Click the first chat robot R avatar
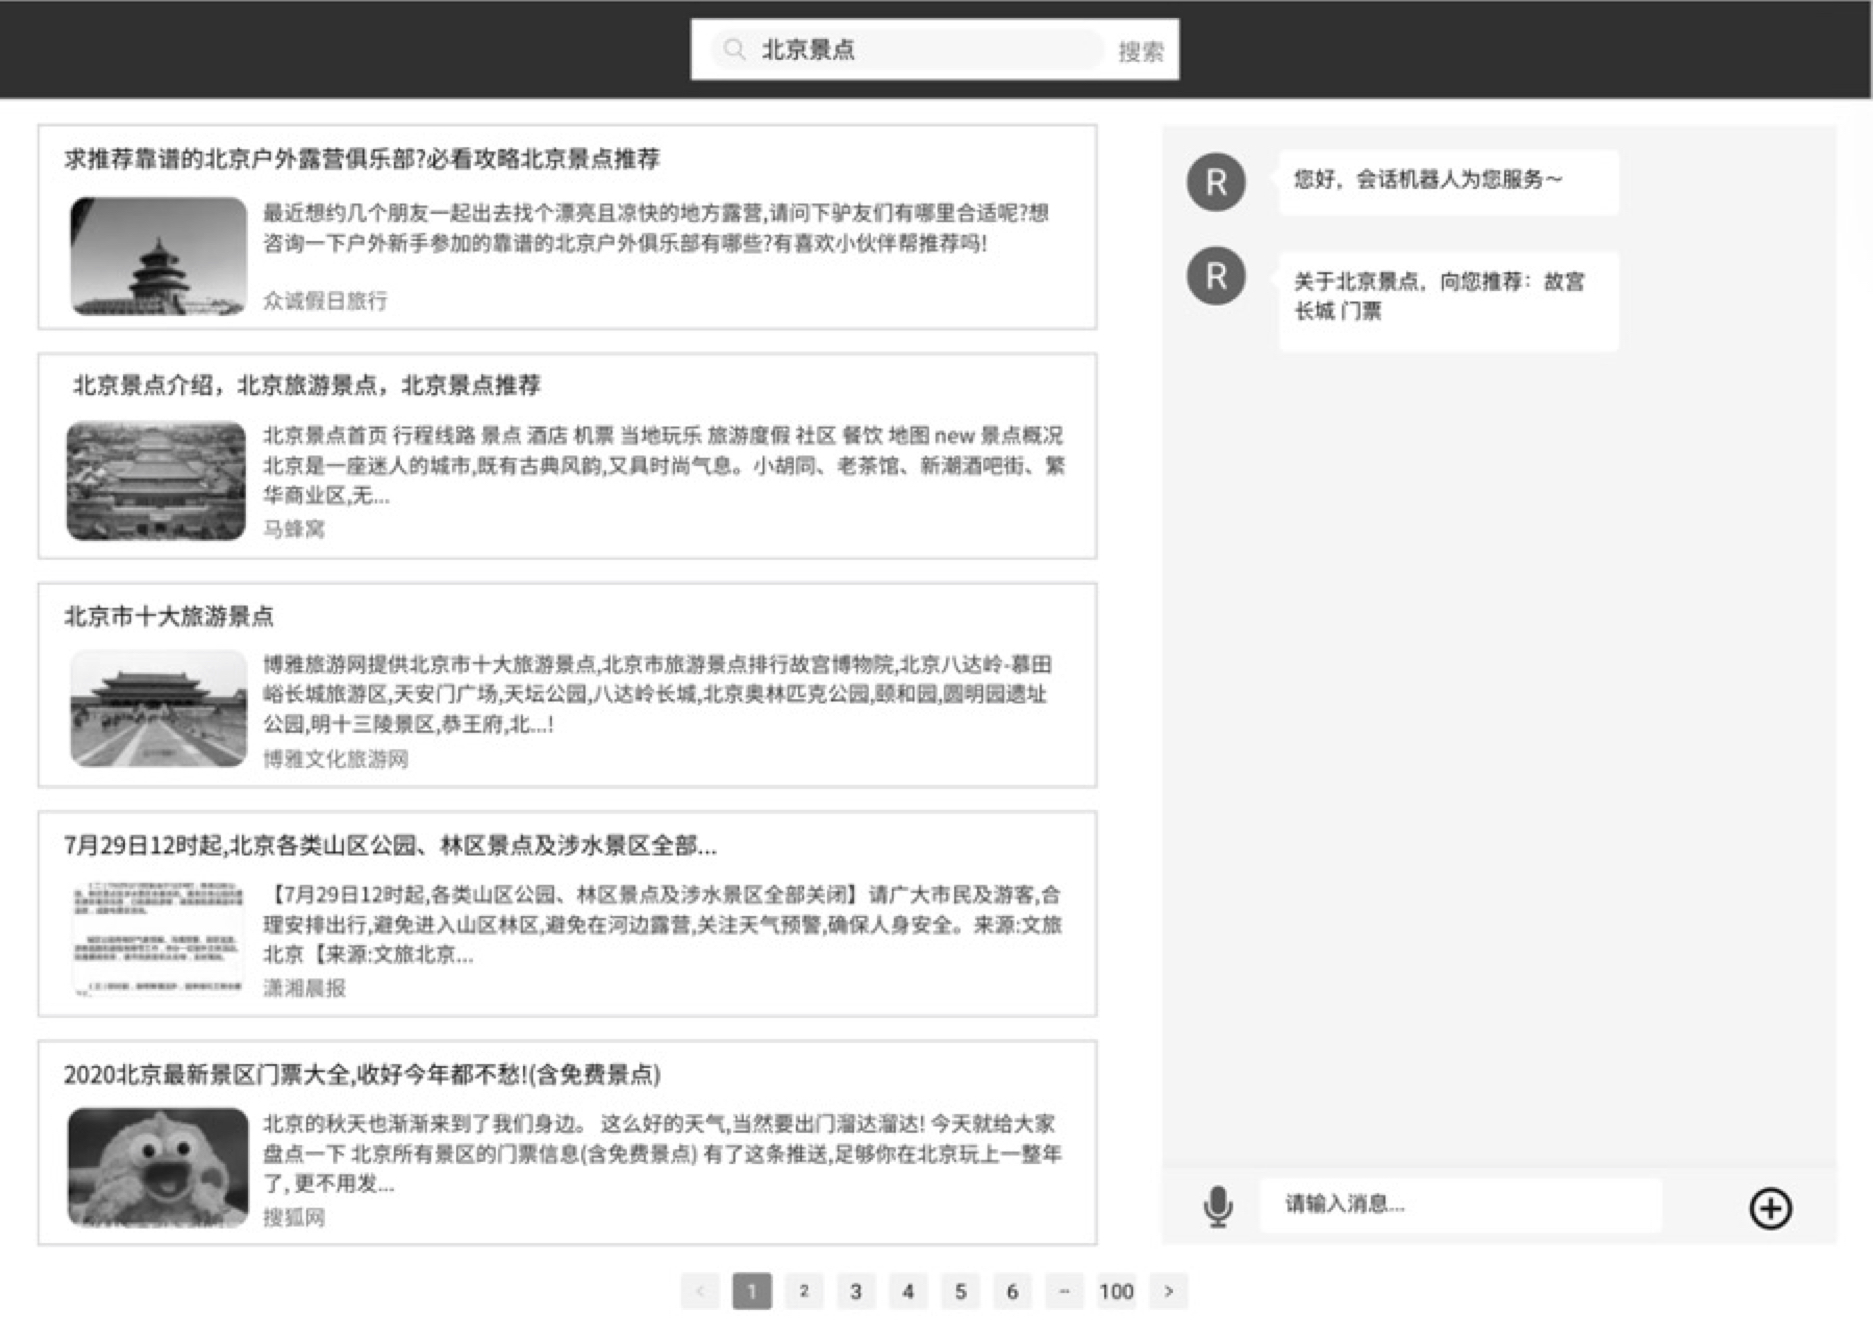 pos(1215,182)
